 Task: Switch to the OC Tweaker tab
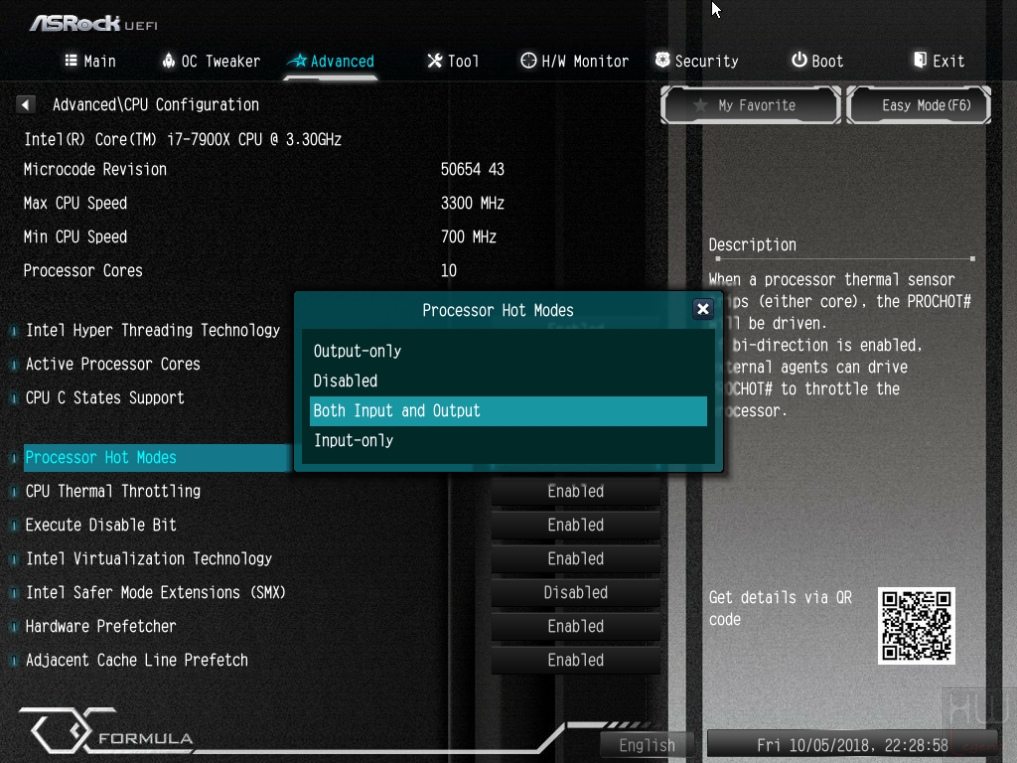point(211,61)
